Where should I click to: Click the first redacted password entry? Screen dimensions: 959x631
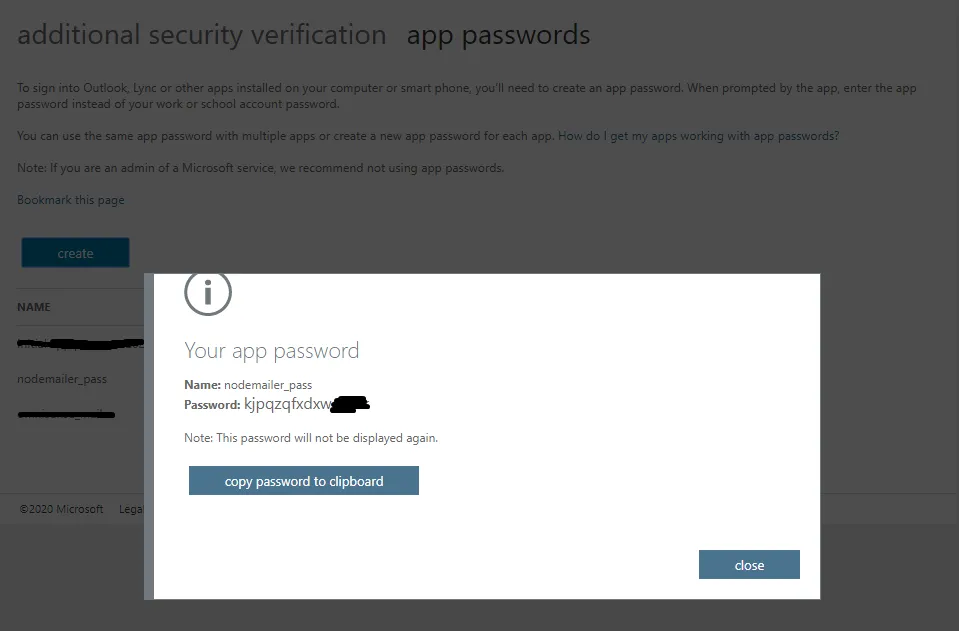click(x=80, y=344)
